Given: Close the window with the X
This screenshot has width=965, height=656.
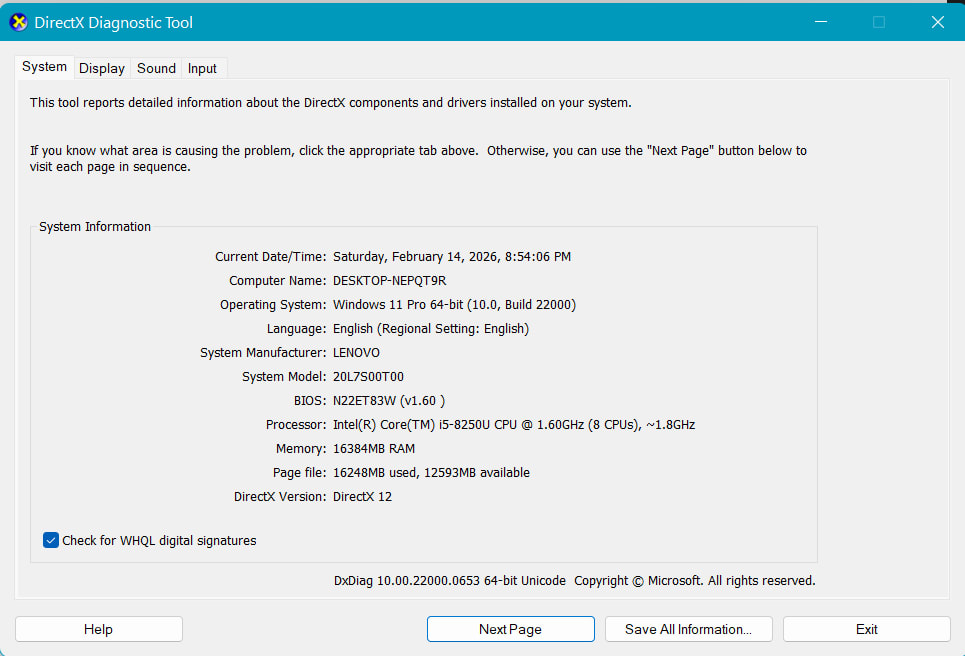Looking at the screenshot, I should click(x=937, y=22).
